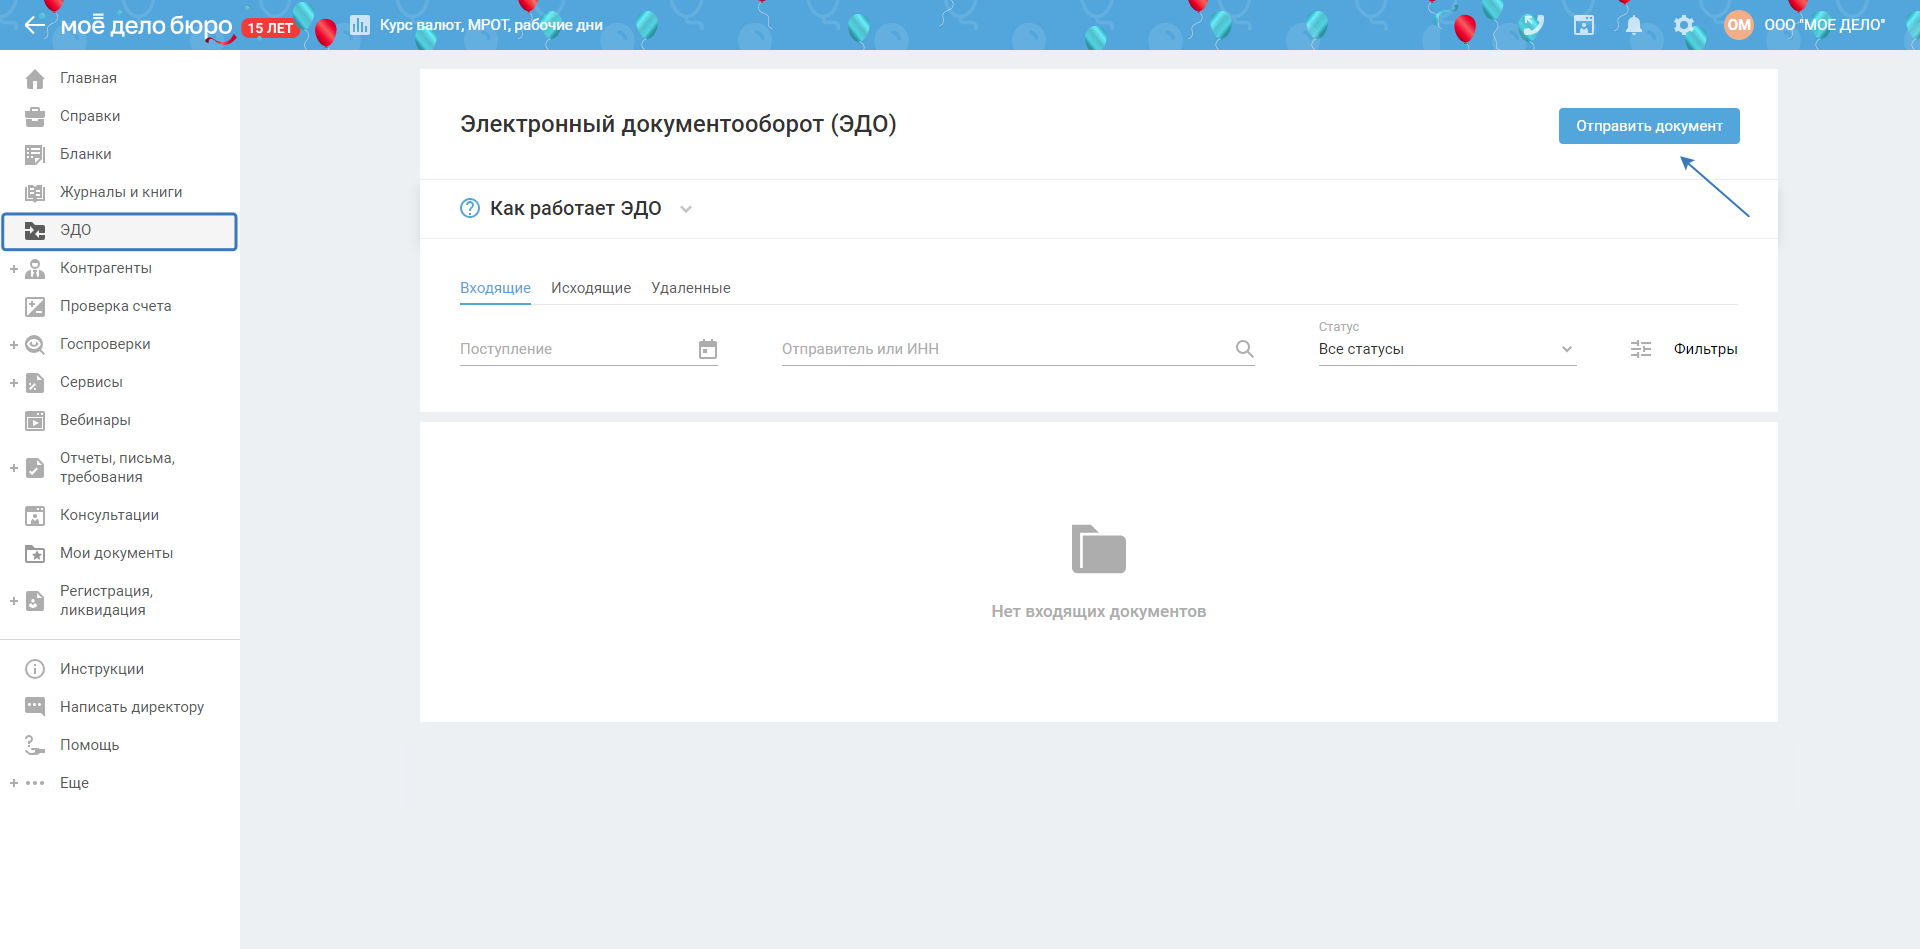Click Курс валют, МРОТ, рабочие дни
The image size is (1920, 949).
coord(491,25)
